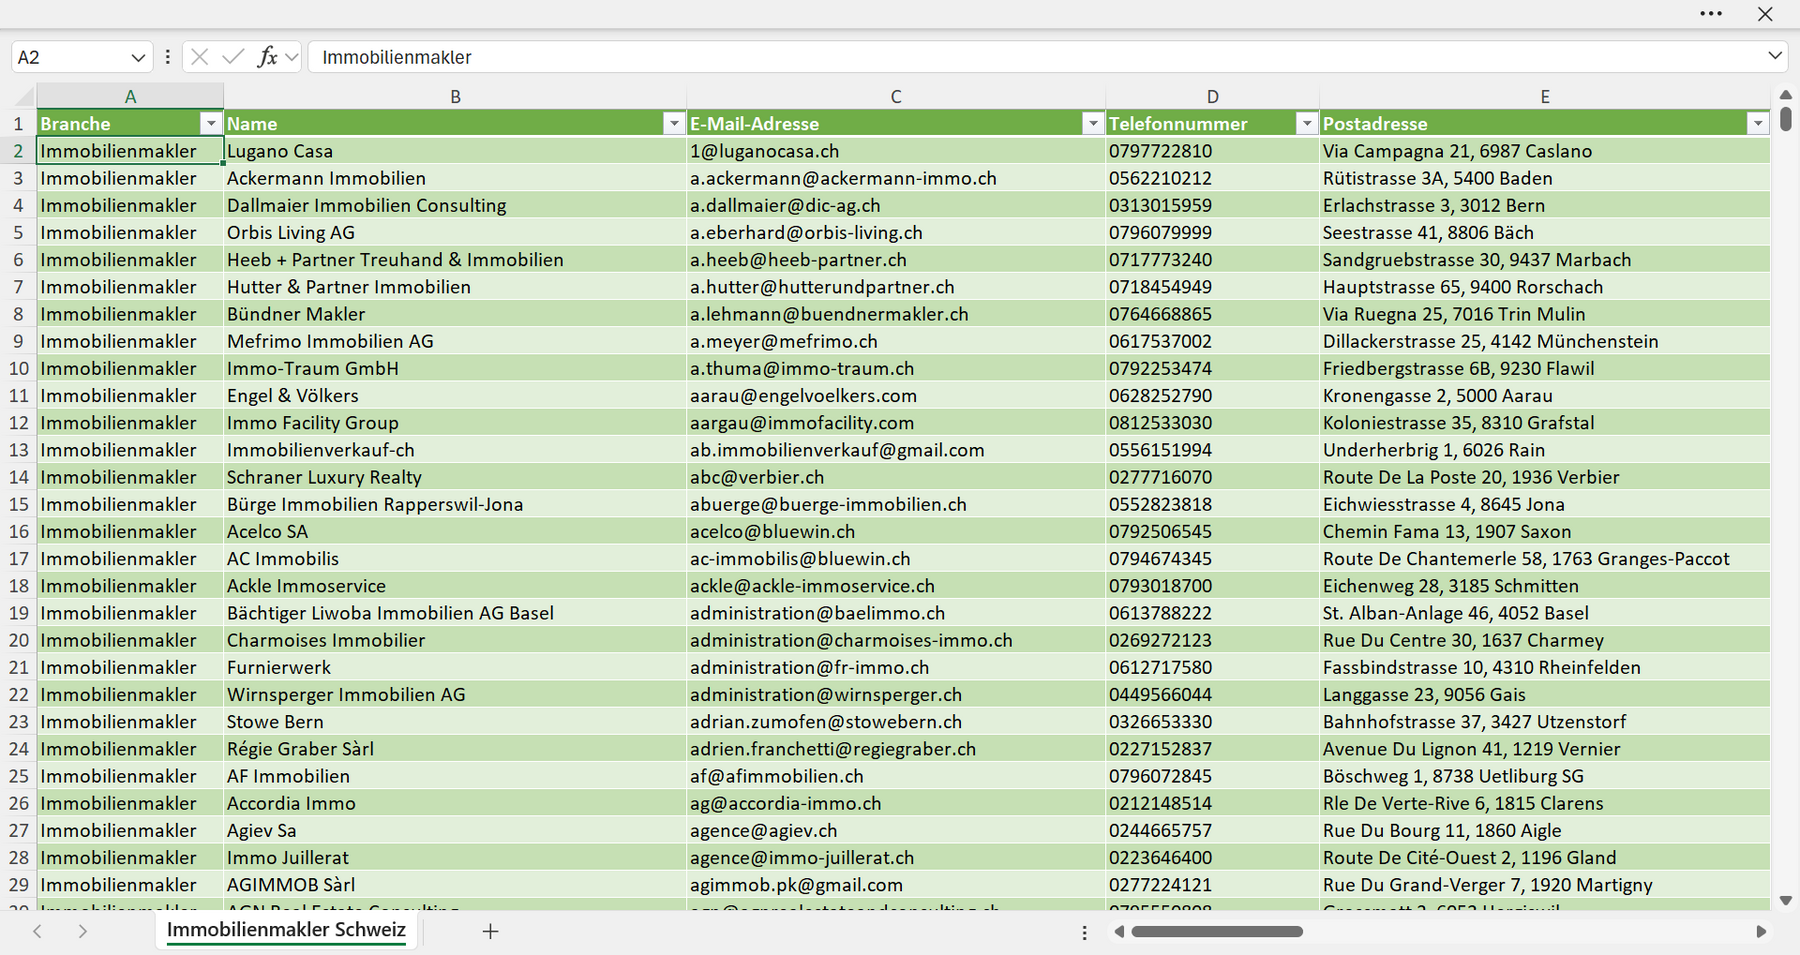Select column E header
The image size is (1800, 955).
[x=1545, y=96]
